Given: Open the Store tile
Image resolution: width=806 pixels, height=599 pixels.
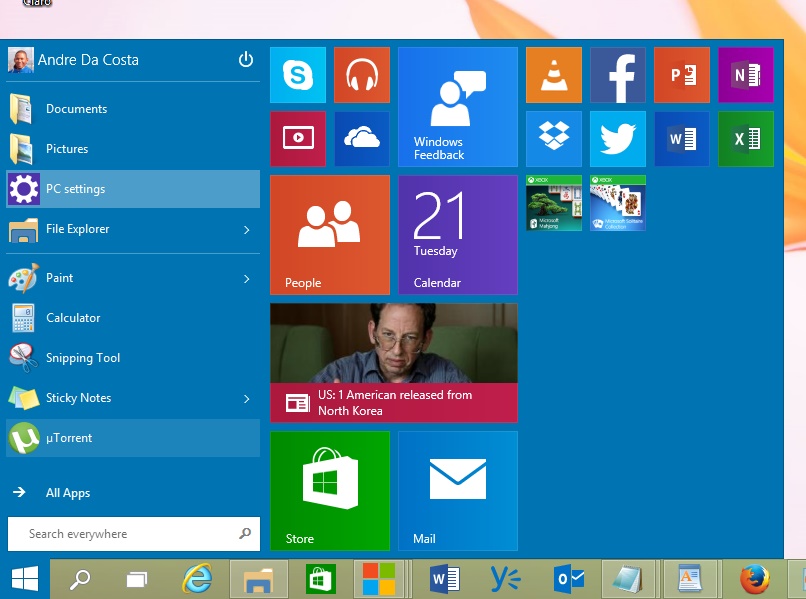Looking at the screenshot, I should (329, 491).
